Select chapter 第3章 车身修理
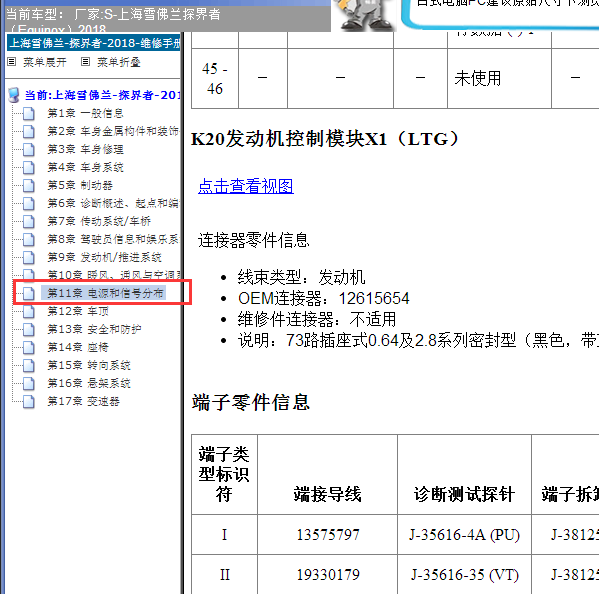 85,149
